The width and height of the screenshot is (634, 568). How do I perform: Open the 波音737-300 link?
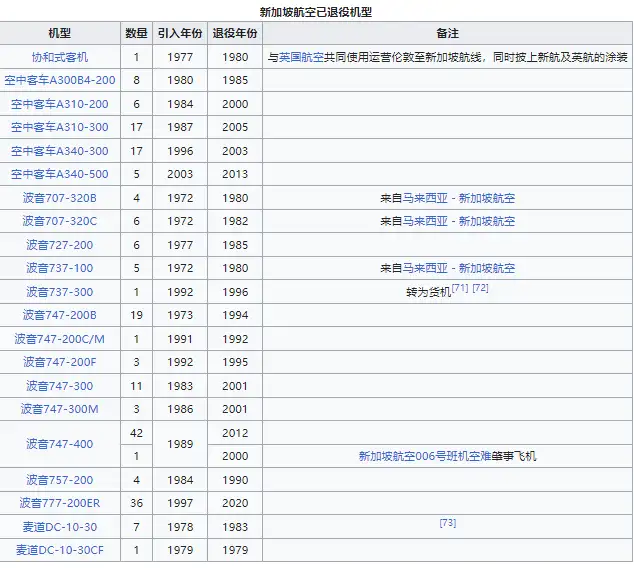[59, 291]
